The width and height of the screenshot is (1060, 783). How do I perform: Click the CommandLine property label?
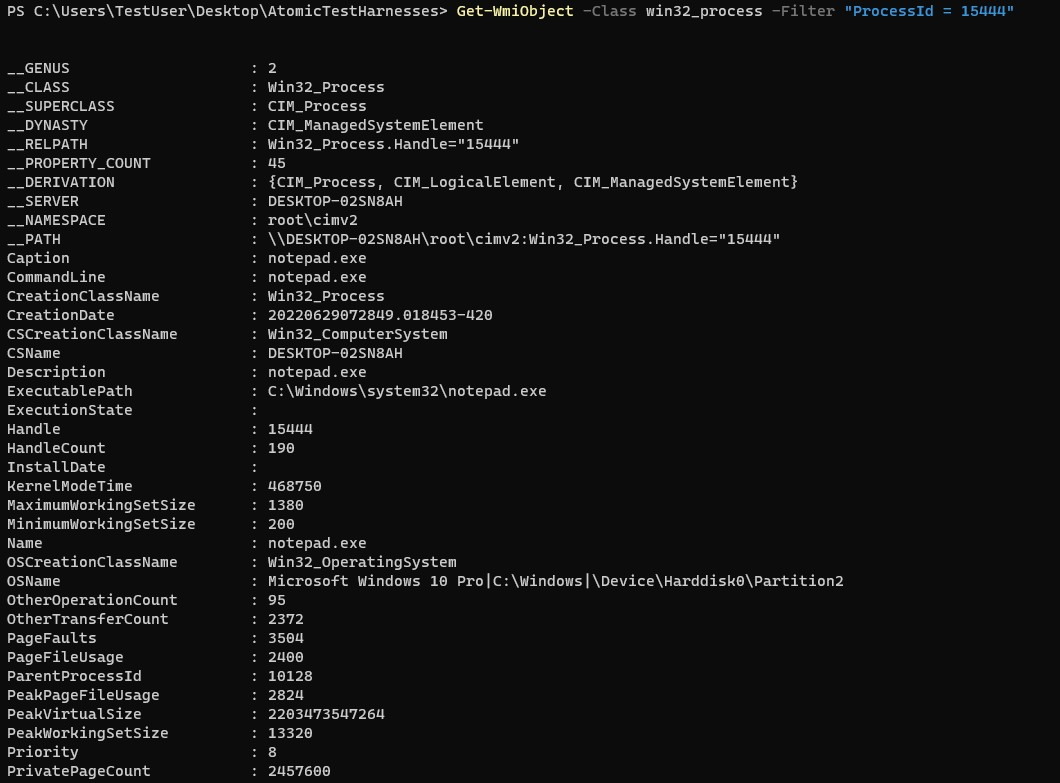point(56,277)
